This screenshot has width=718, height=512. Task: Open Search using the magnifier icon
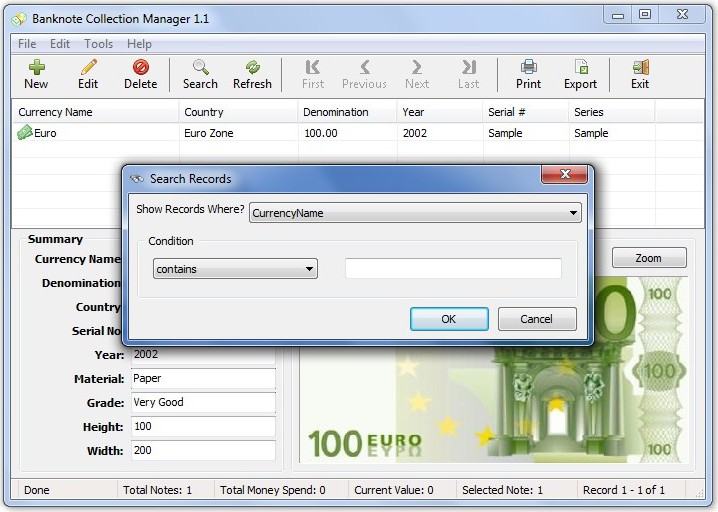(x=200, y=68)
